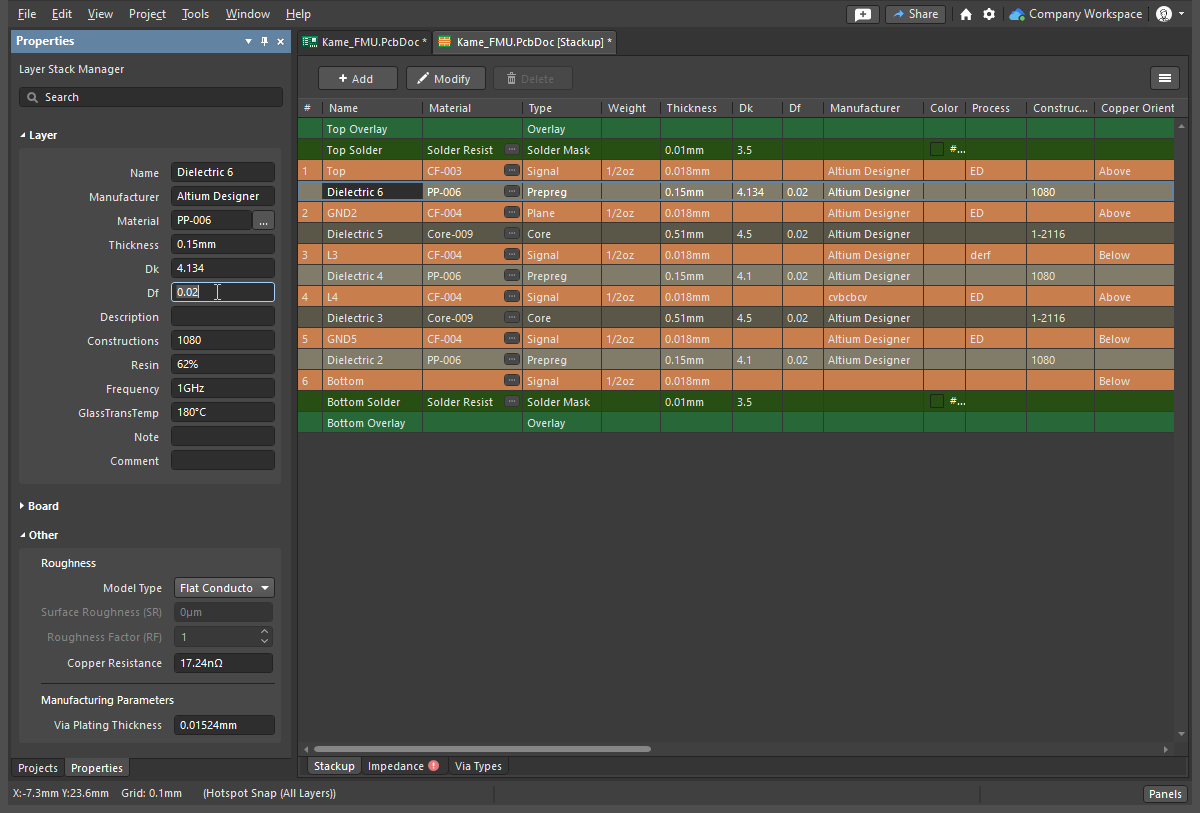The image size is (1200, 813).
Task: Click the Copper Resistance input field
Action: point(223,663)
